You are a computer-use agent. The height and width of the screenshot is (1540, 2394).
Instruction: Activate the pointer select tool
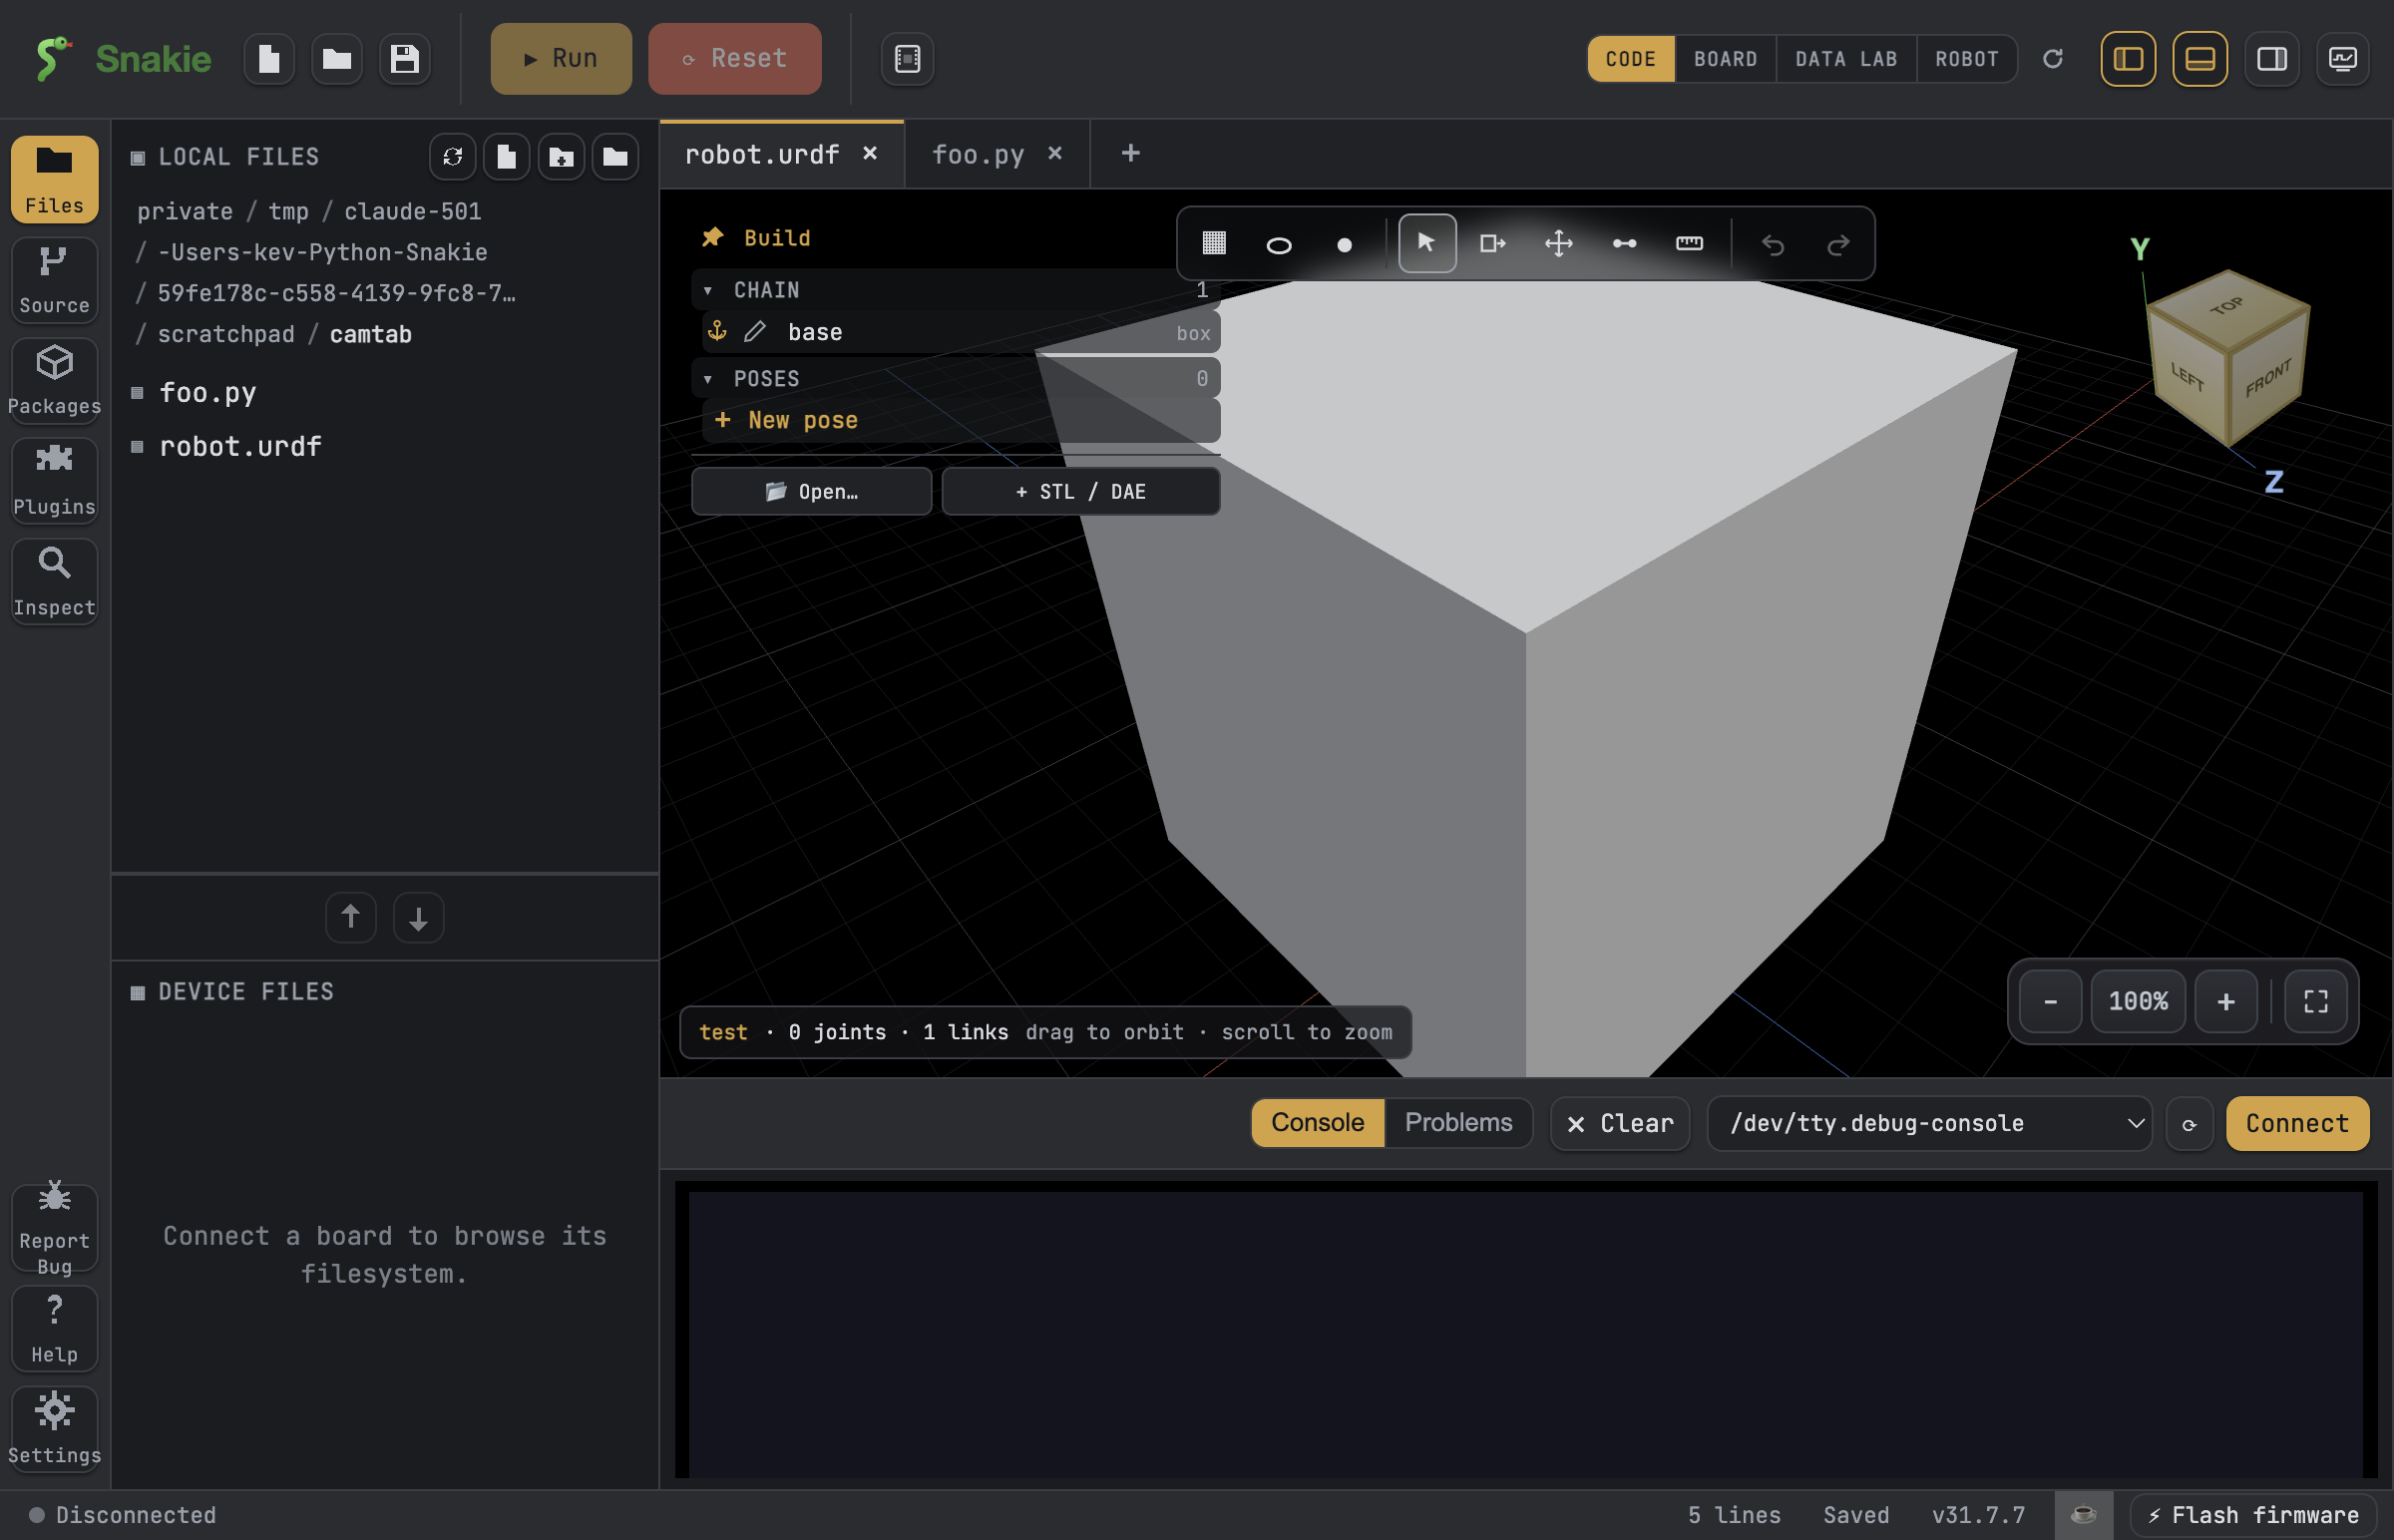pyautogui.click(x=1426, y=243)
